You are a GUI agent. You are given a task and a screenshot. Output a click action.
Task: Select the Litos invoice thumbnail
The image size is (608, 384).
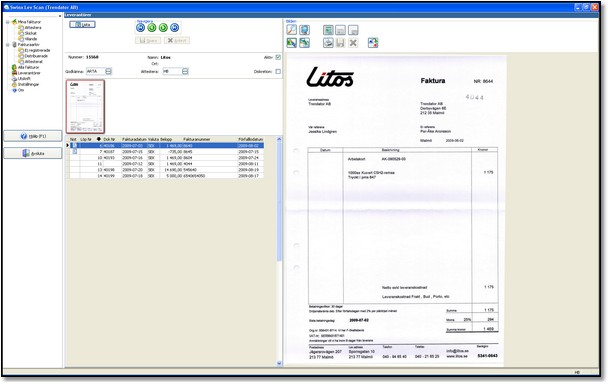tap(85, 107)
